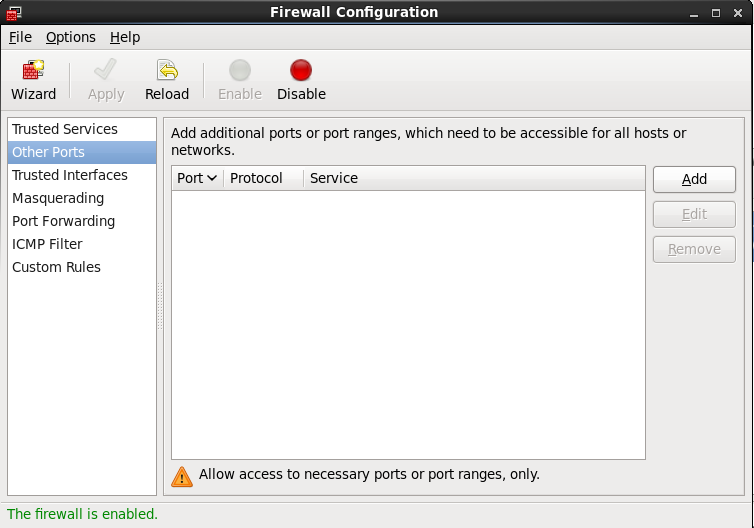The height and width of the screenshot is (528, 754).
Task: Disable the firewall via red icon
Action: click(301, 70)
